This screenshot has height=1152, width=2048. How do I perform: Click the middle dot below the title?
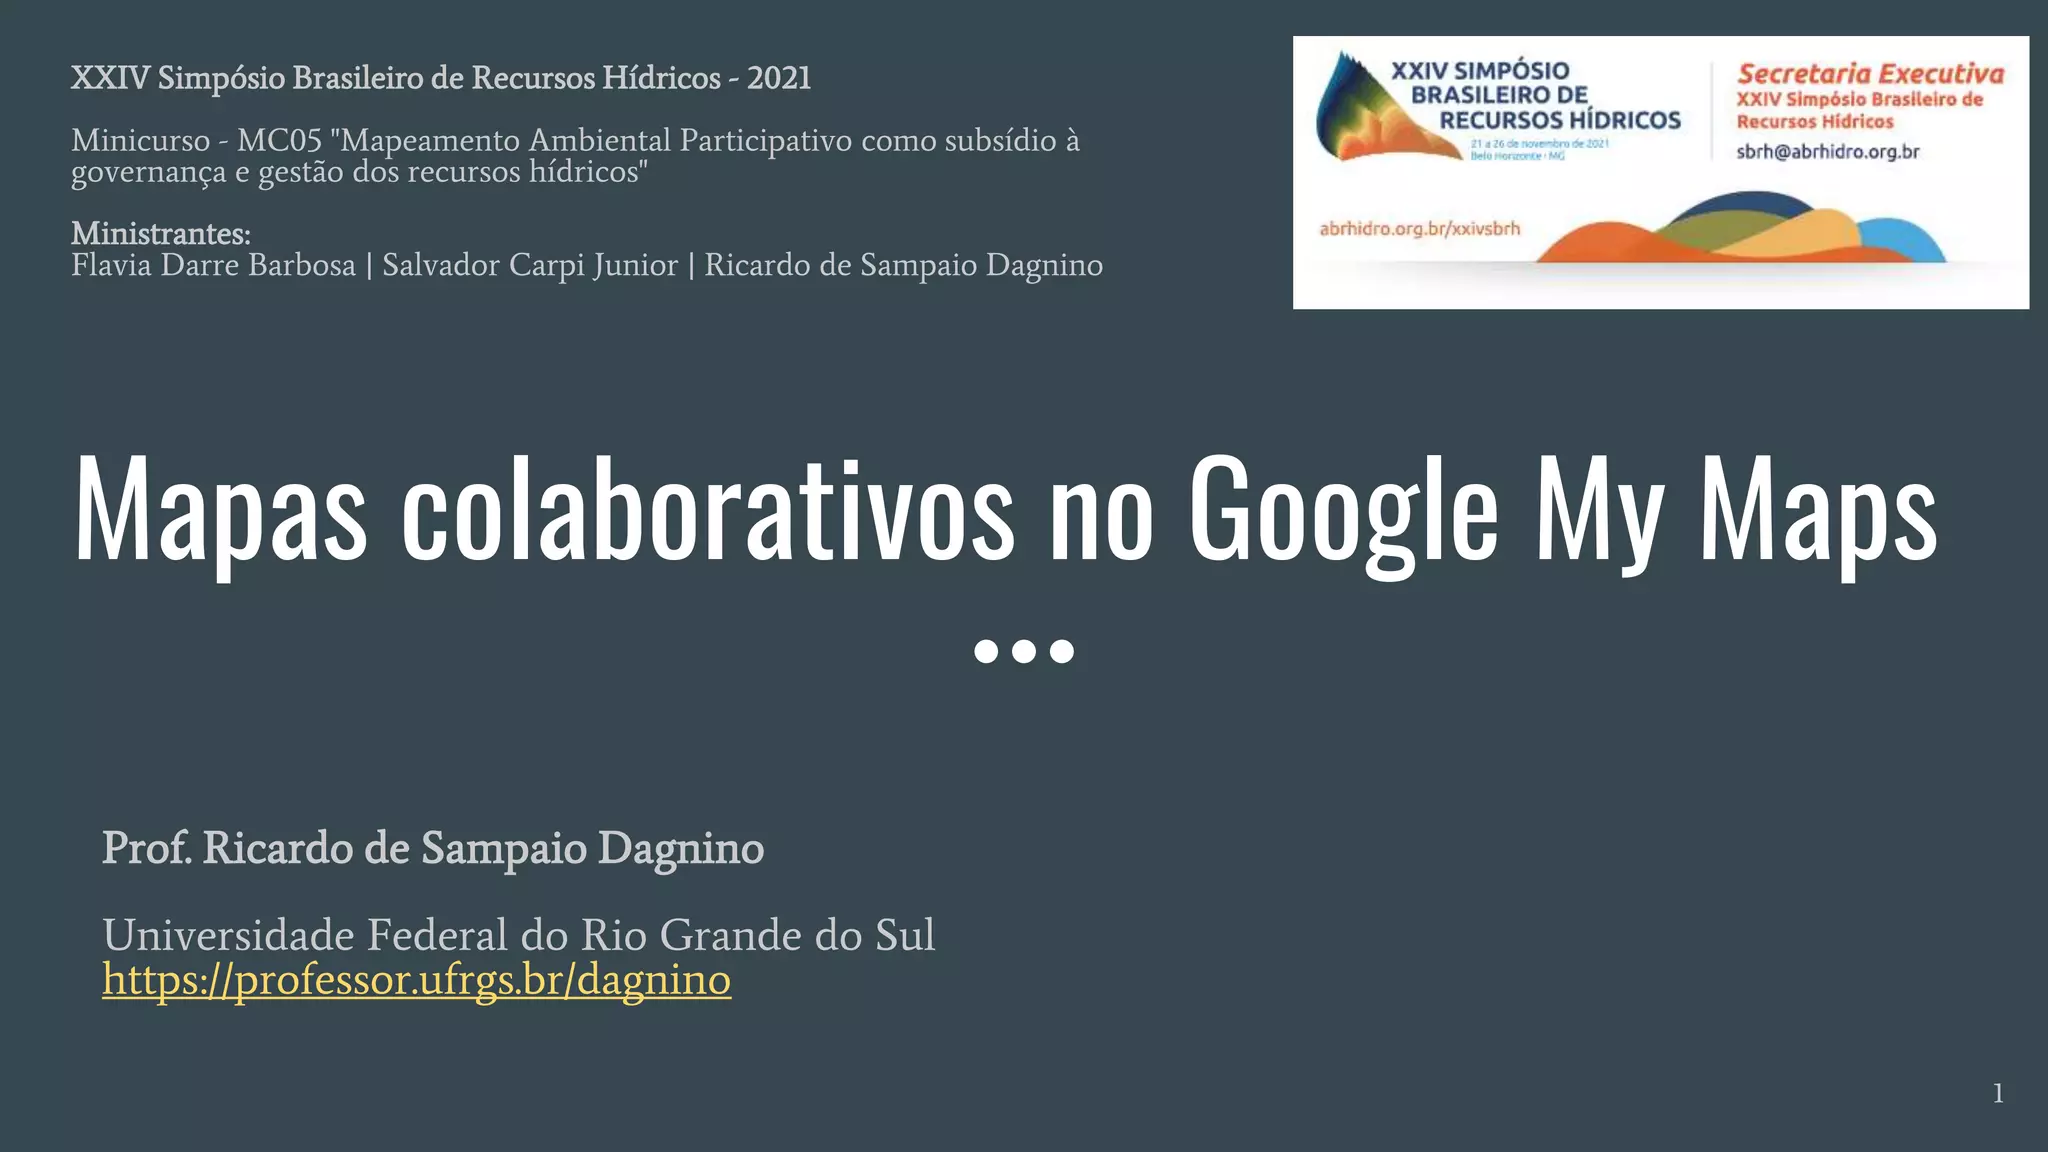[x=1023, y=652]
